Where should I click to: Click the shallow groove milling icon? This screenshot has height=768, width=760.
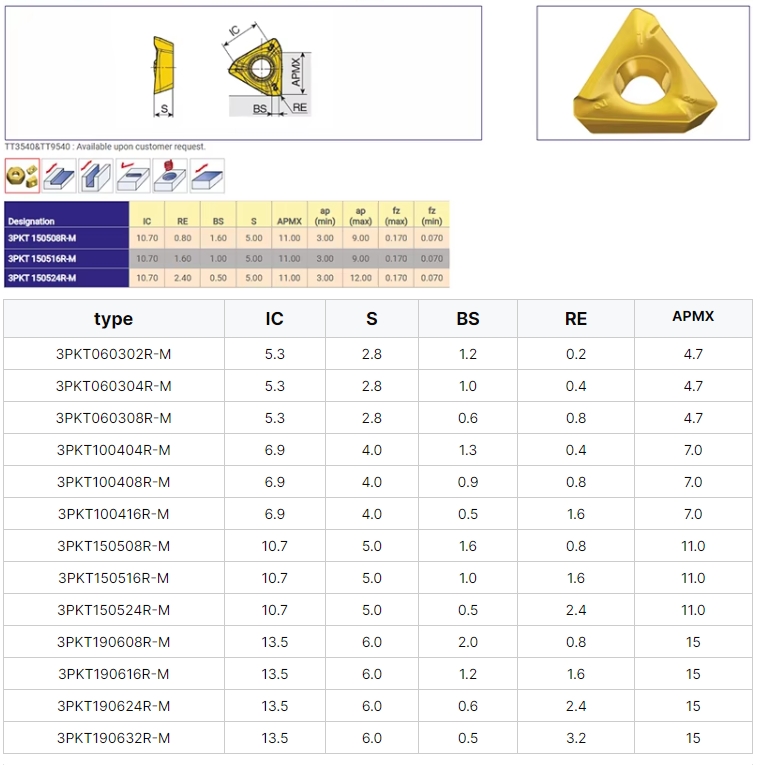point(133,176)
